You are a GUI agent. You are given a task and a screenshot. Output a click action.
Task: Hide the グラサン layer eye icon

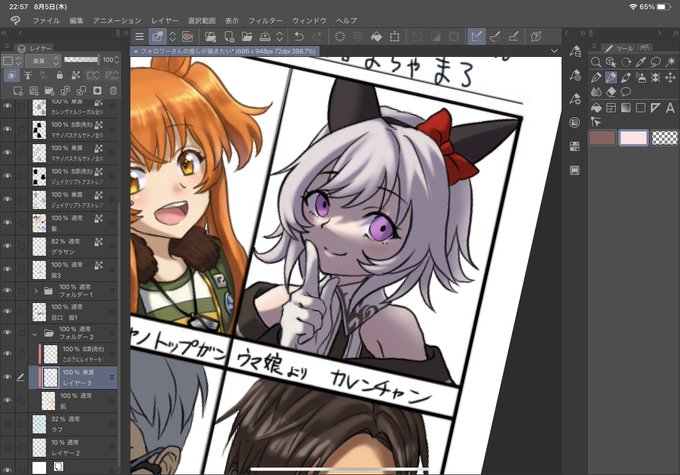[x=7, y=246]
